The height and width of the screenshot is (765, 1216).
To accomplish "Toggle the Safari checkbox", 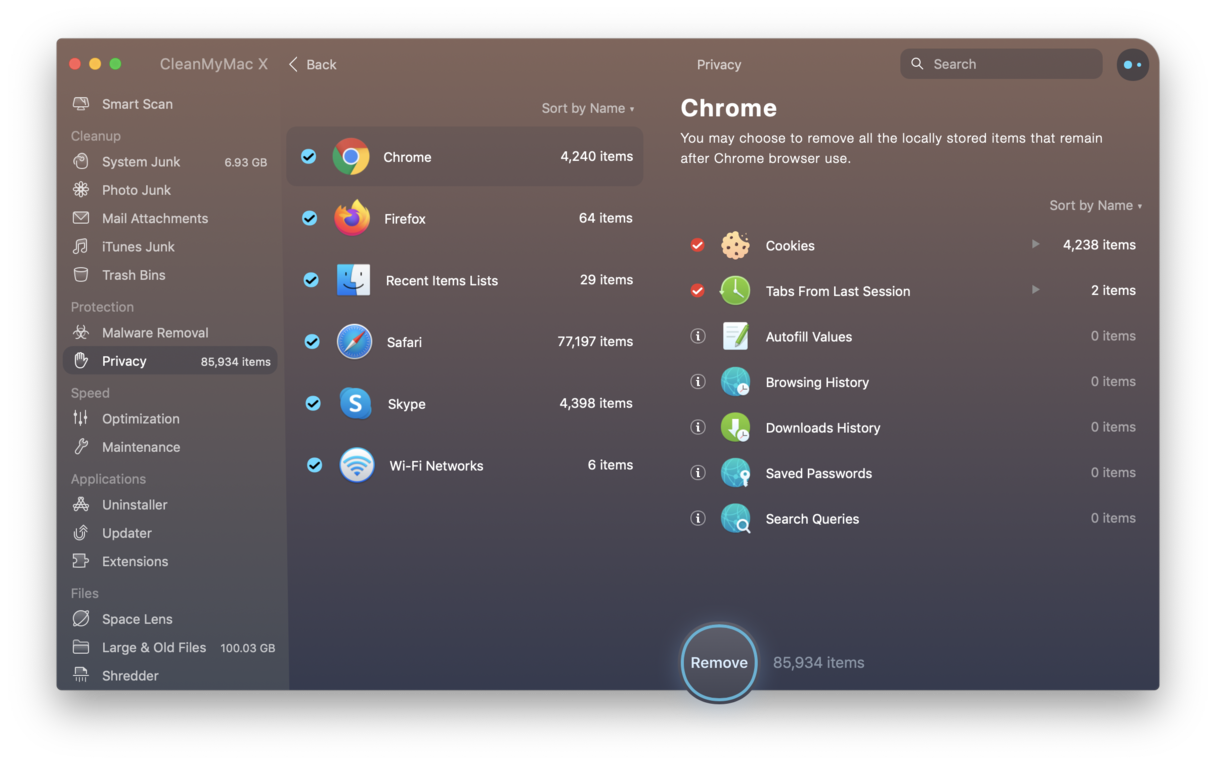I will (312, 342).
